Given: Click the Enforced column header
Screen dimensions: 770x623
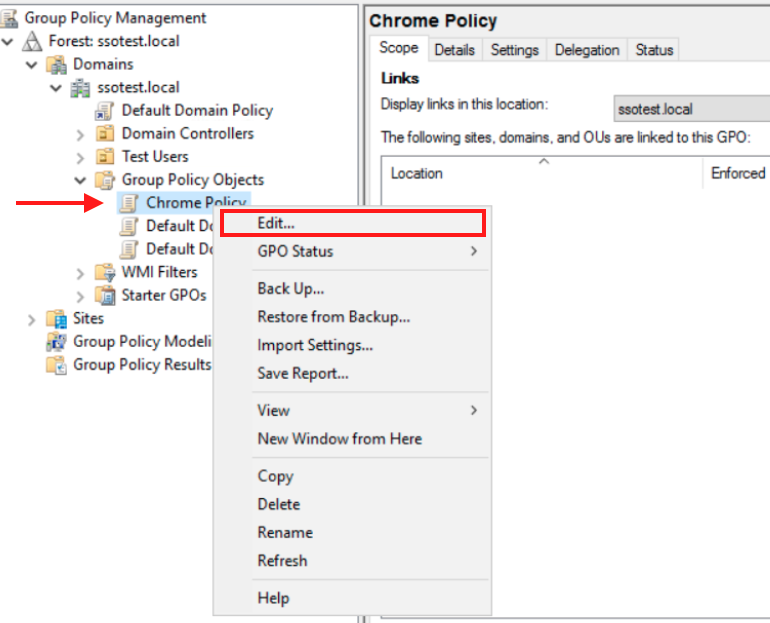Looking at the screenshot, I should 737,173.
